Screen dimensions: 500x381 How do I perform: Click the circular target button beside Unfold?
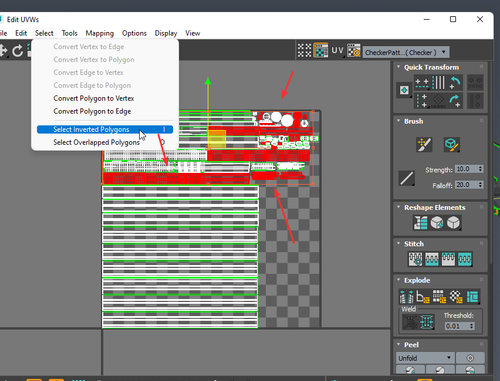pos(470,358)
